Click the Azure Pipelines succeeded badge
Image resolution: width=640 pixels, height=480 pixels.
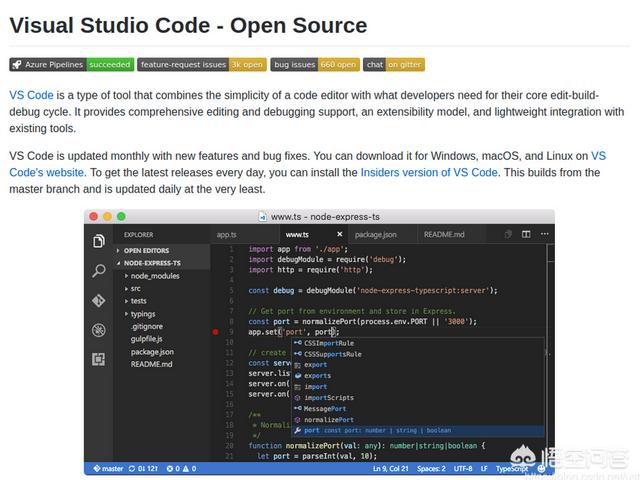pos(71,64)
